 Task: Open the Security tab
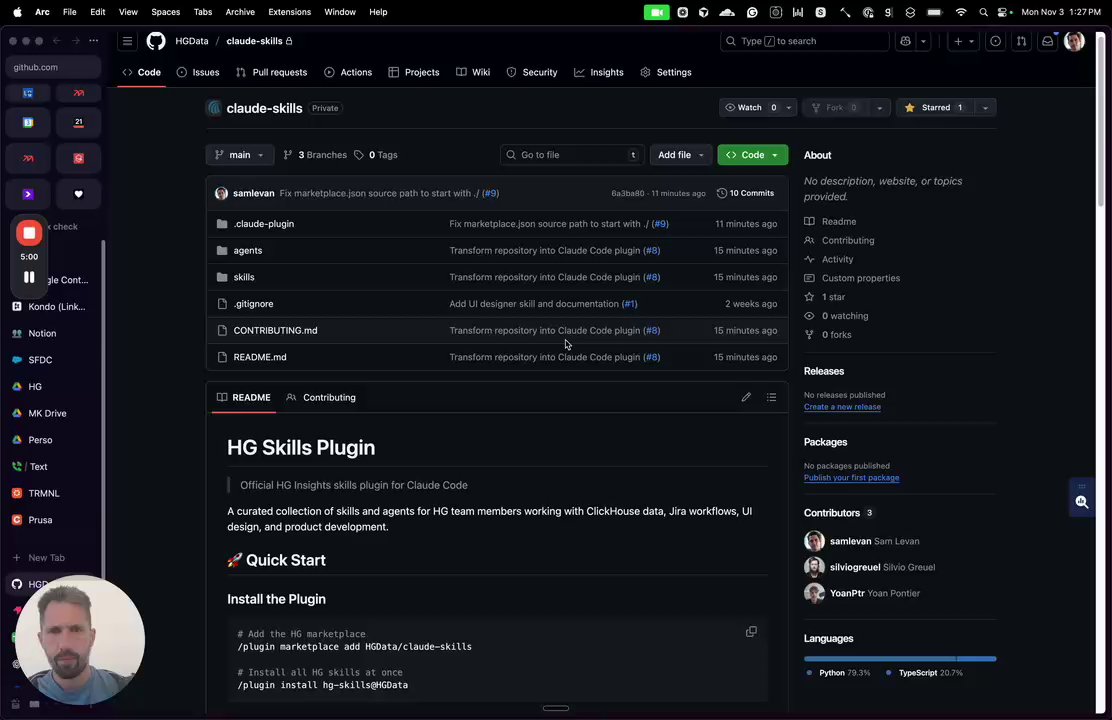tap(532, 72)
